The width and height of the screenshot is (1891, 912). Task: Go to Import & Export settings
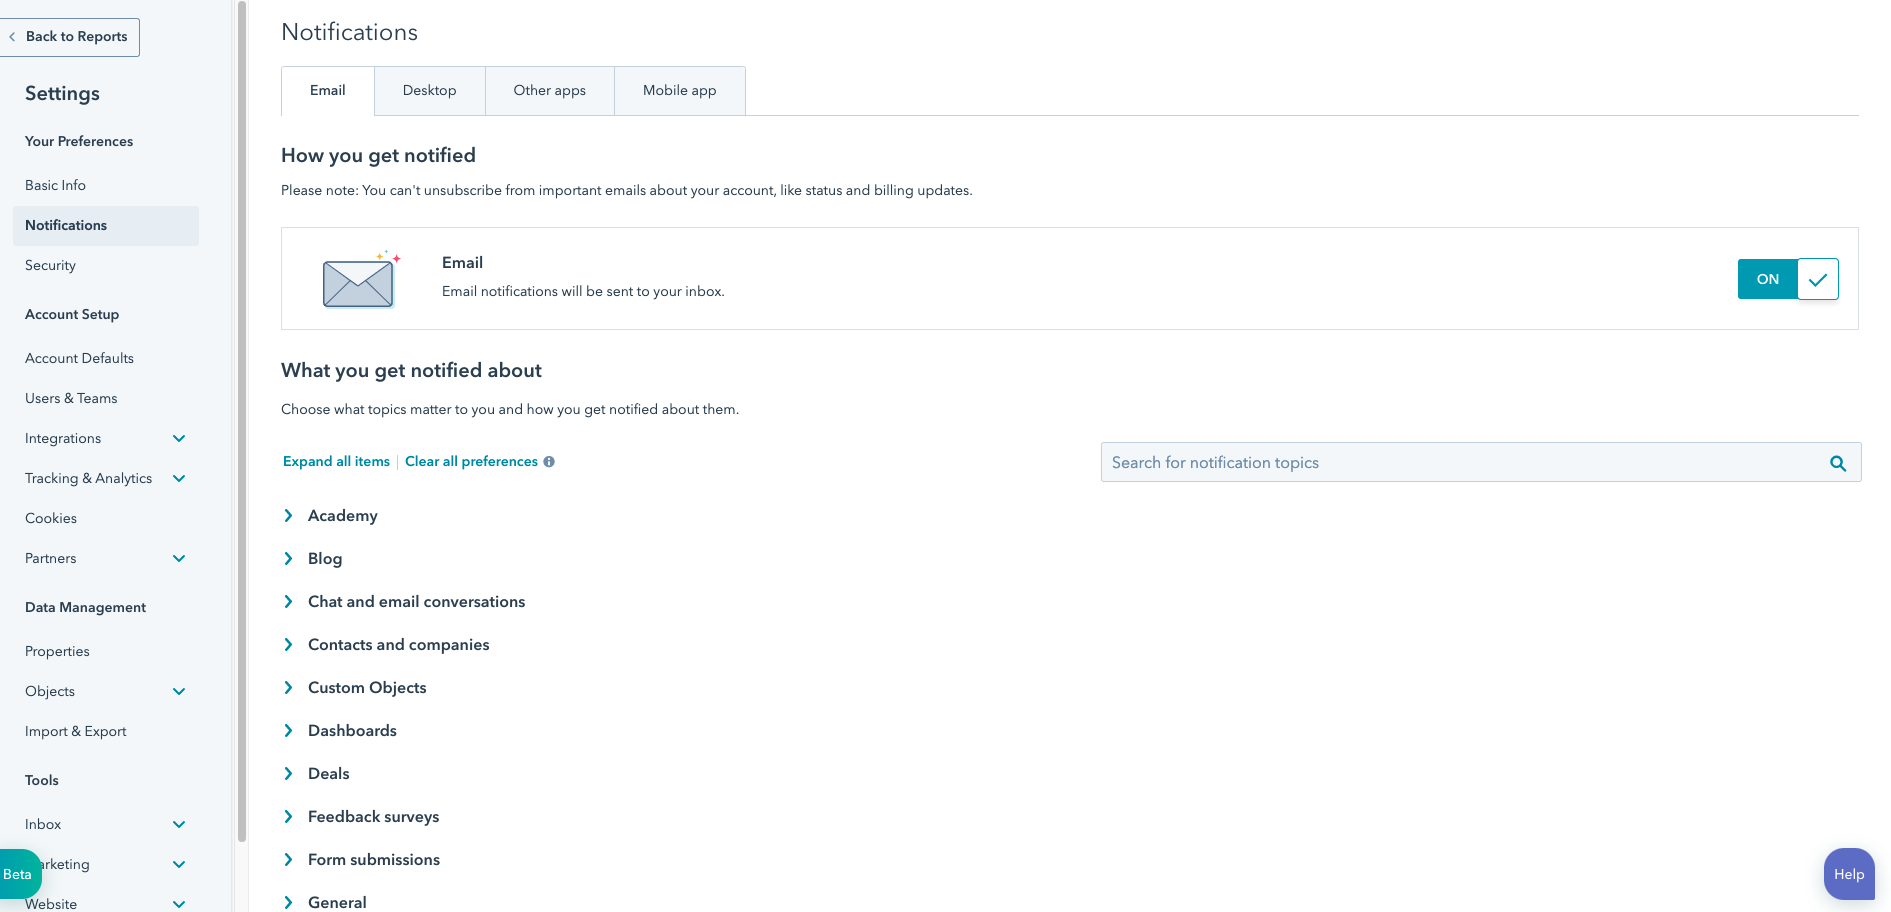(x=75, y=731)
